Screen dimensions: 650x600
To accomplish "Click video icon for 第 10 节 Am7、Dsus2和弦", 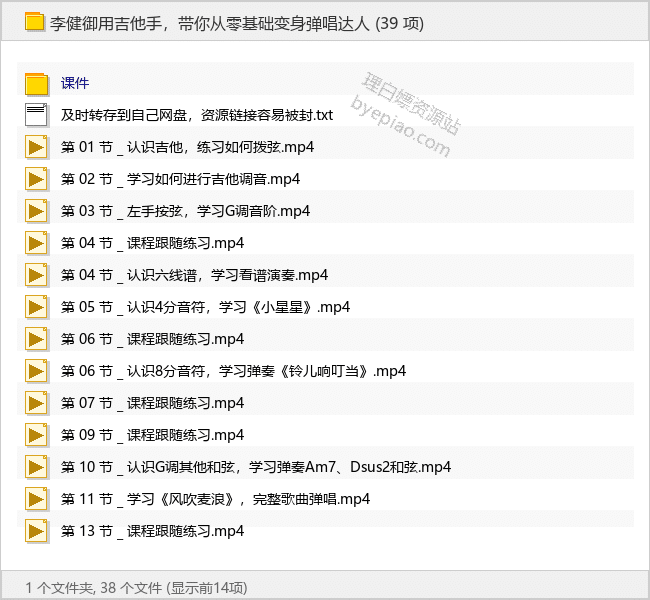I will pos(36,466).
